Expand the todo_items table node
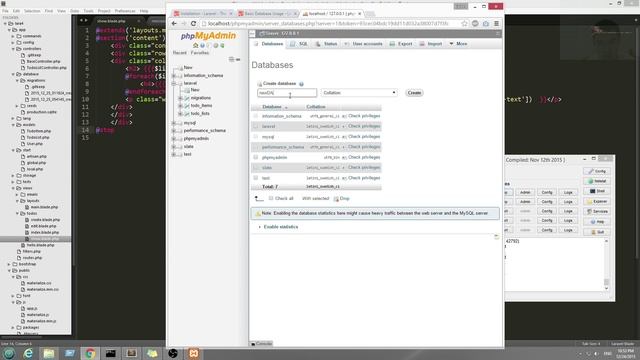Image resolution: width=640 pixels, height=360 pixels. 180,106
